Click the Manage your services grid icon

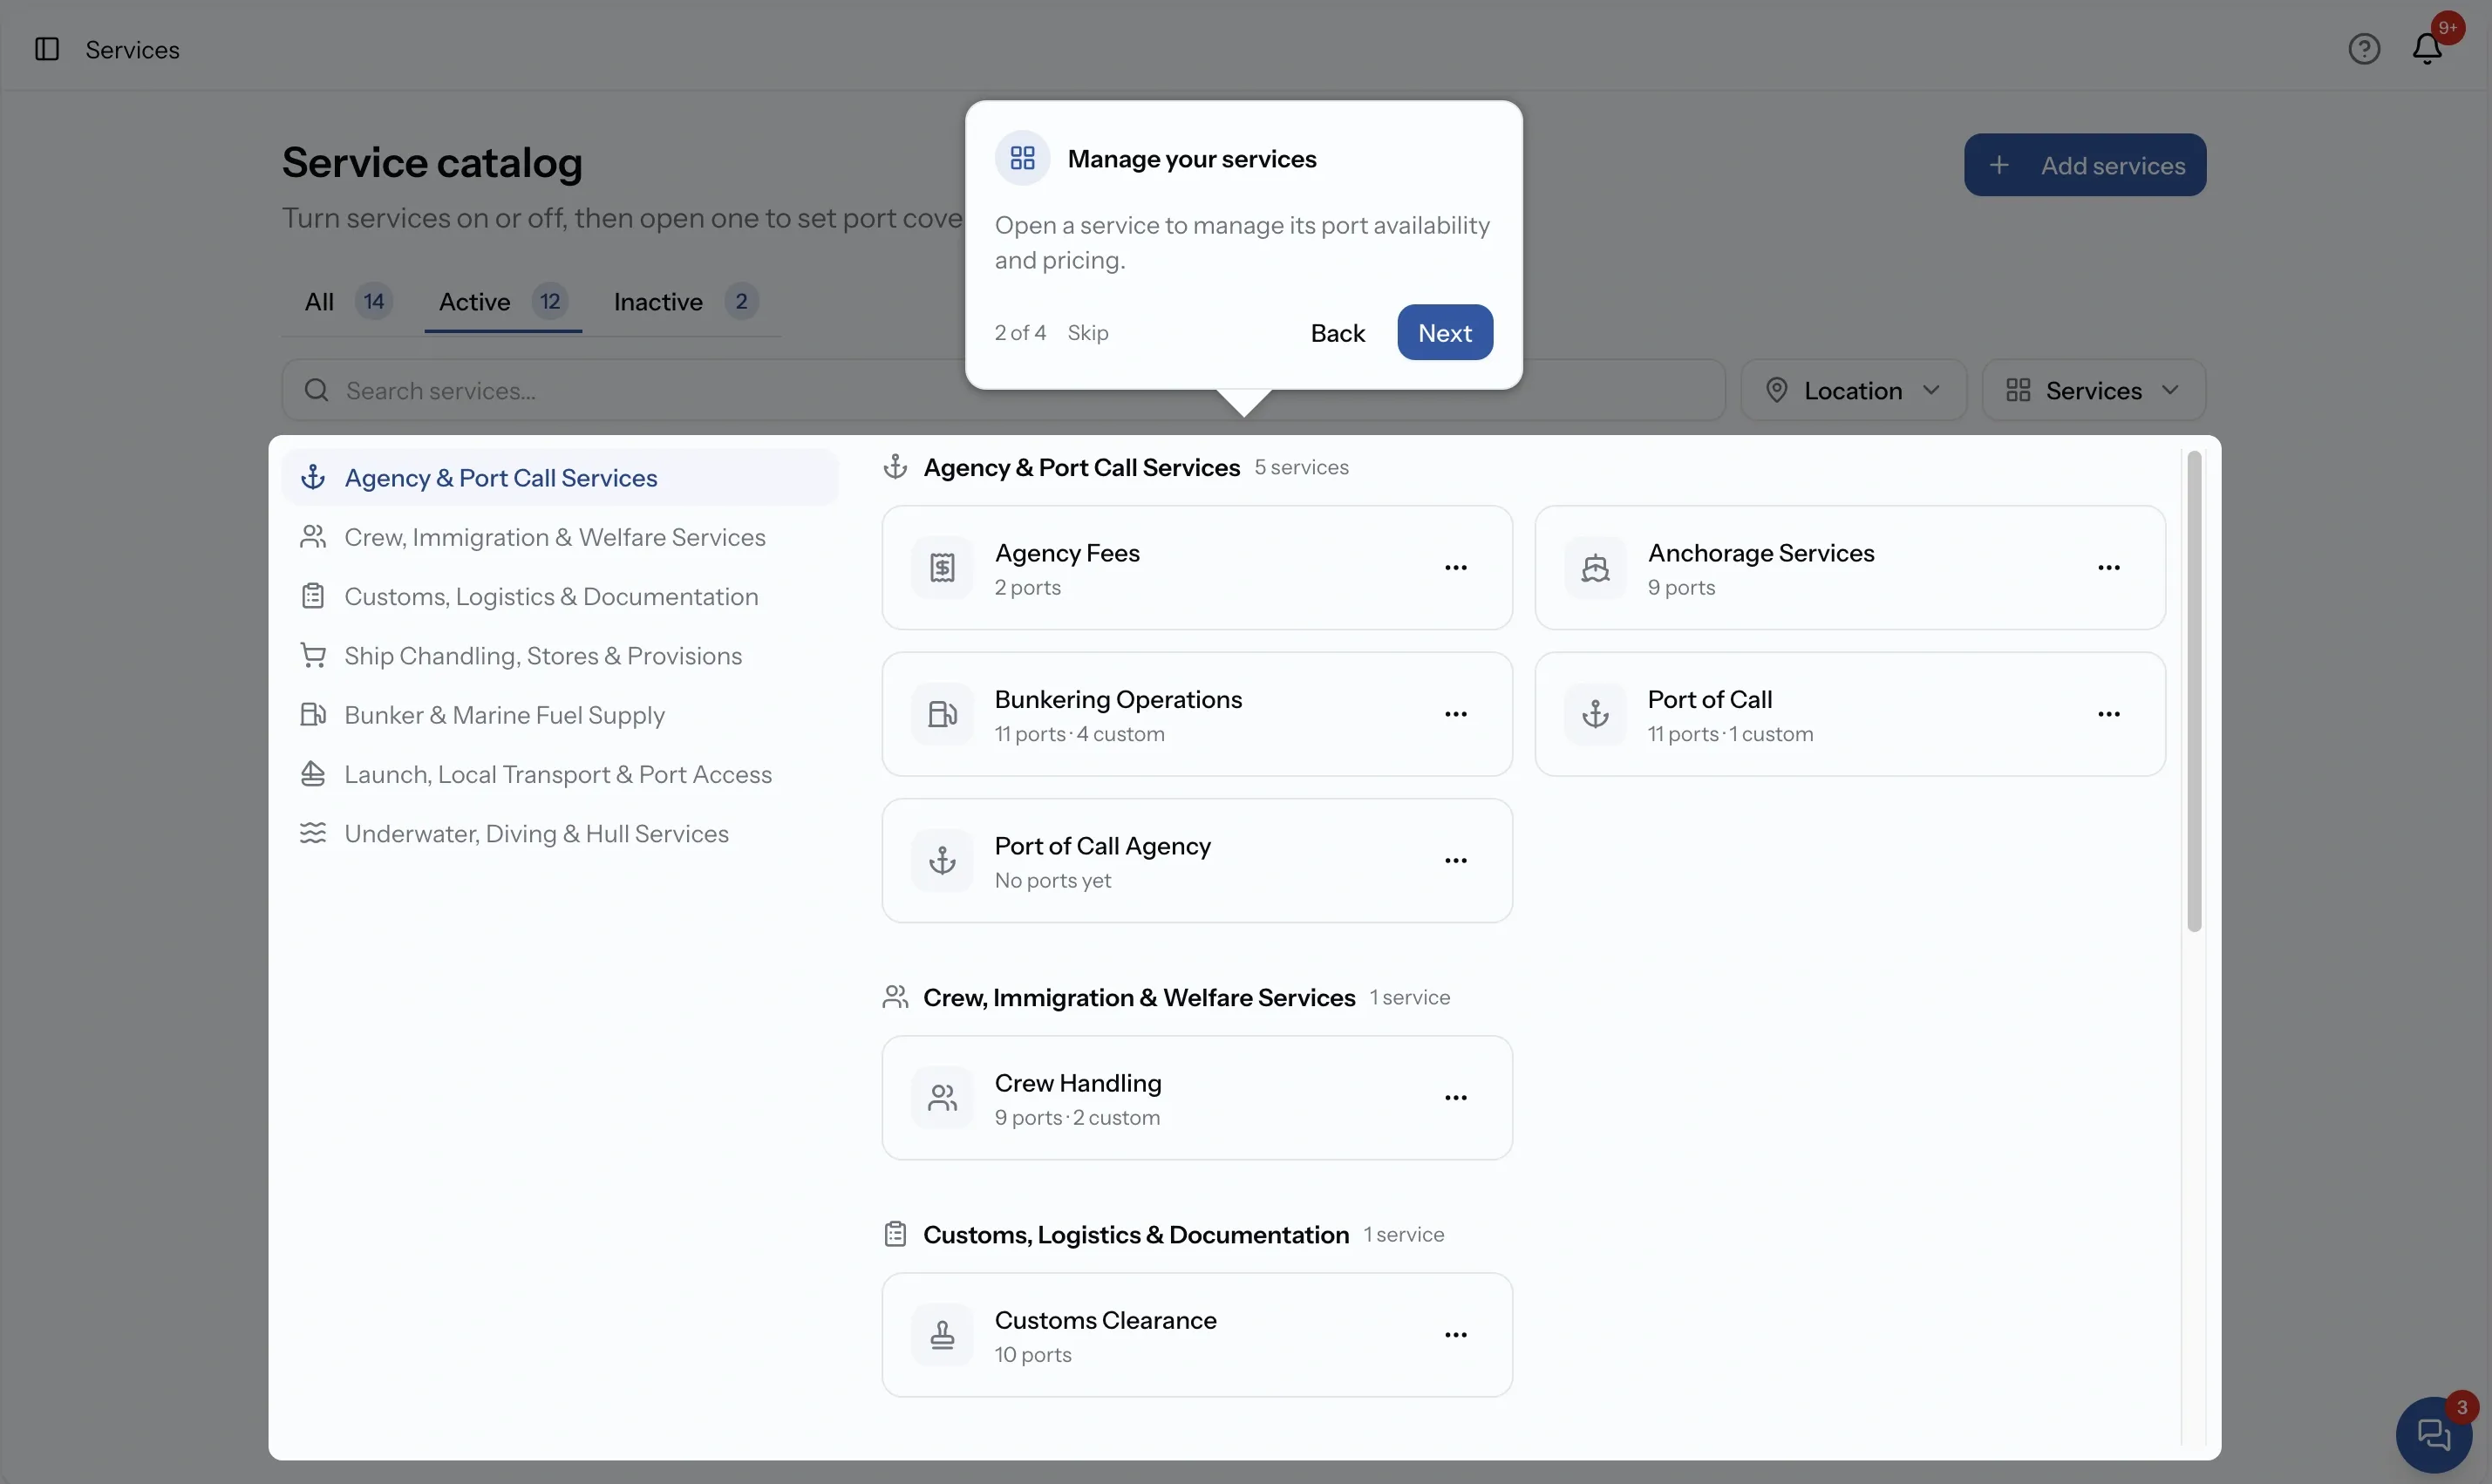[x=1022, y=158]
